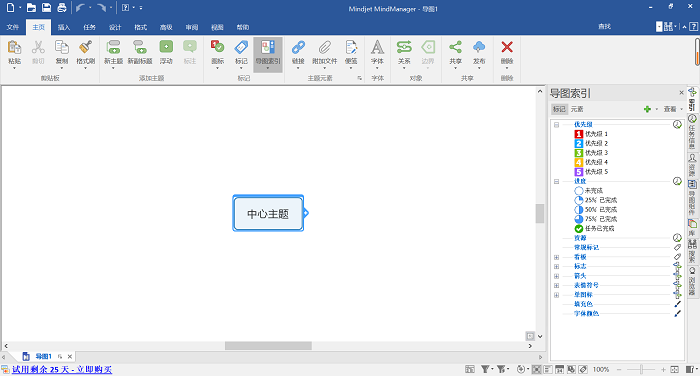Open the 查看 view dropdown
700x376 pixels.
click(673, 109)
